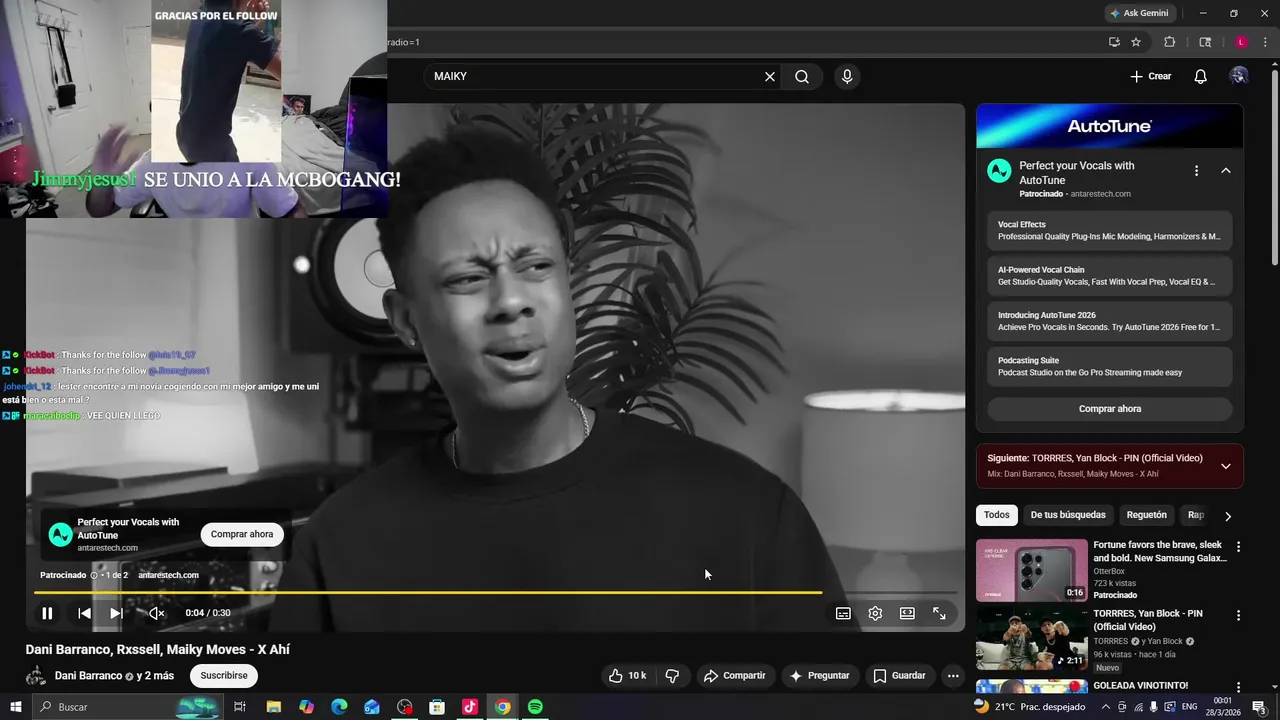This screenshot has width=1280, height=720.
Task: Open the player settings gear
Action: (875, 613)
